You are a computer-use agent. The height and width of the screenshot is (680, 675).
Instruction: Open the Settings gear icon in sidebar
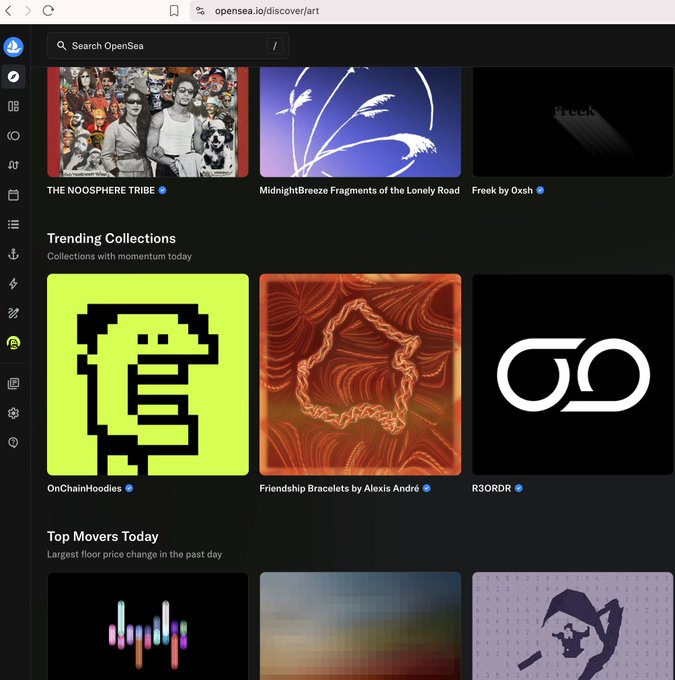pyautogui.click(x=13, y=413)
